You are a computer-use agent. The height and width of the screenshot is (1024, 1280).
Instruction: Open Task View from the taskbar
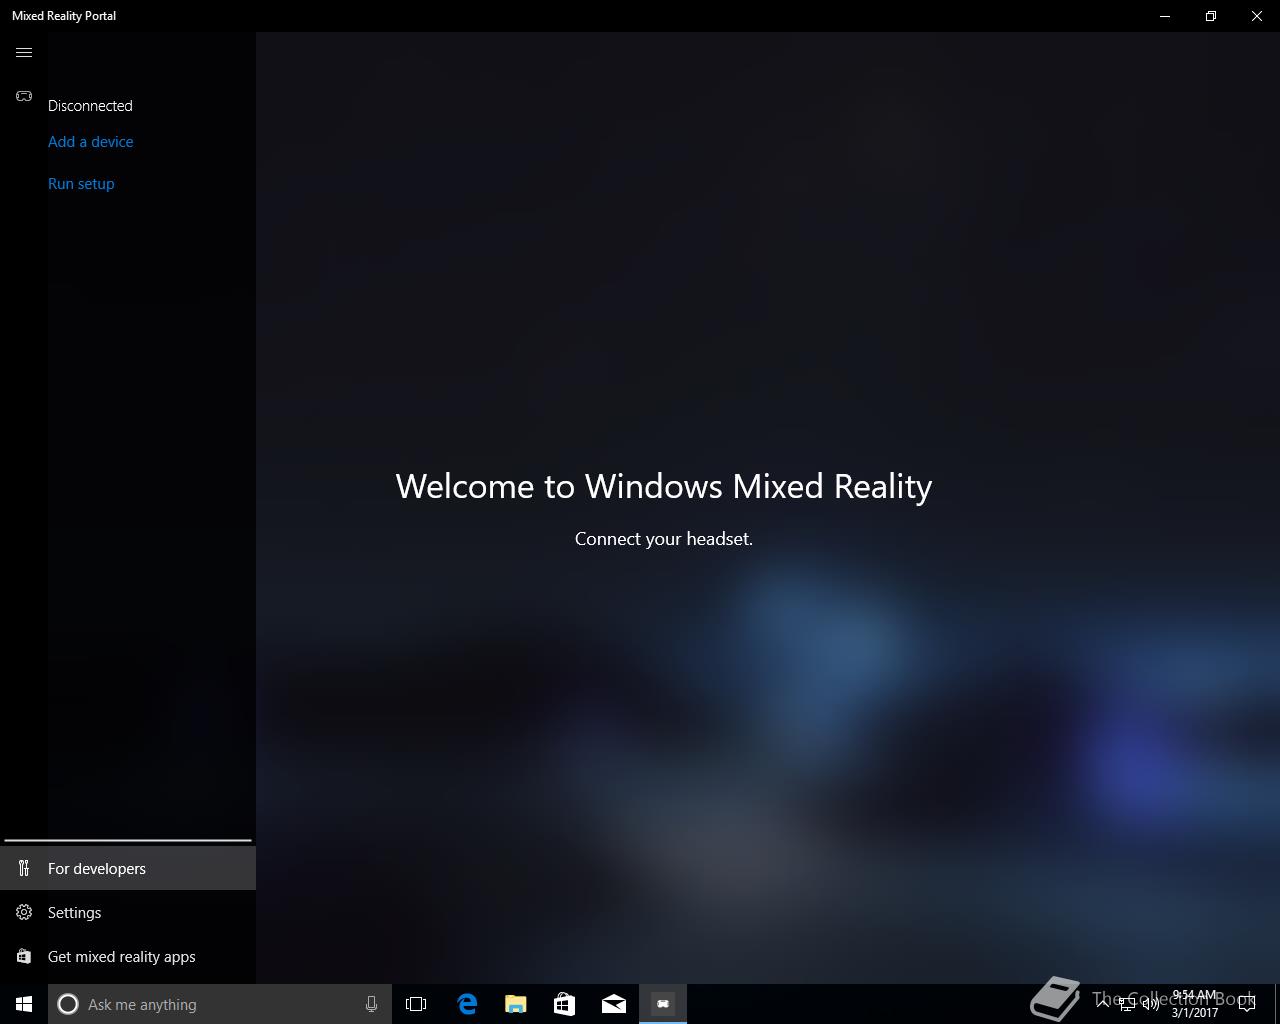point(416,1004)
